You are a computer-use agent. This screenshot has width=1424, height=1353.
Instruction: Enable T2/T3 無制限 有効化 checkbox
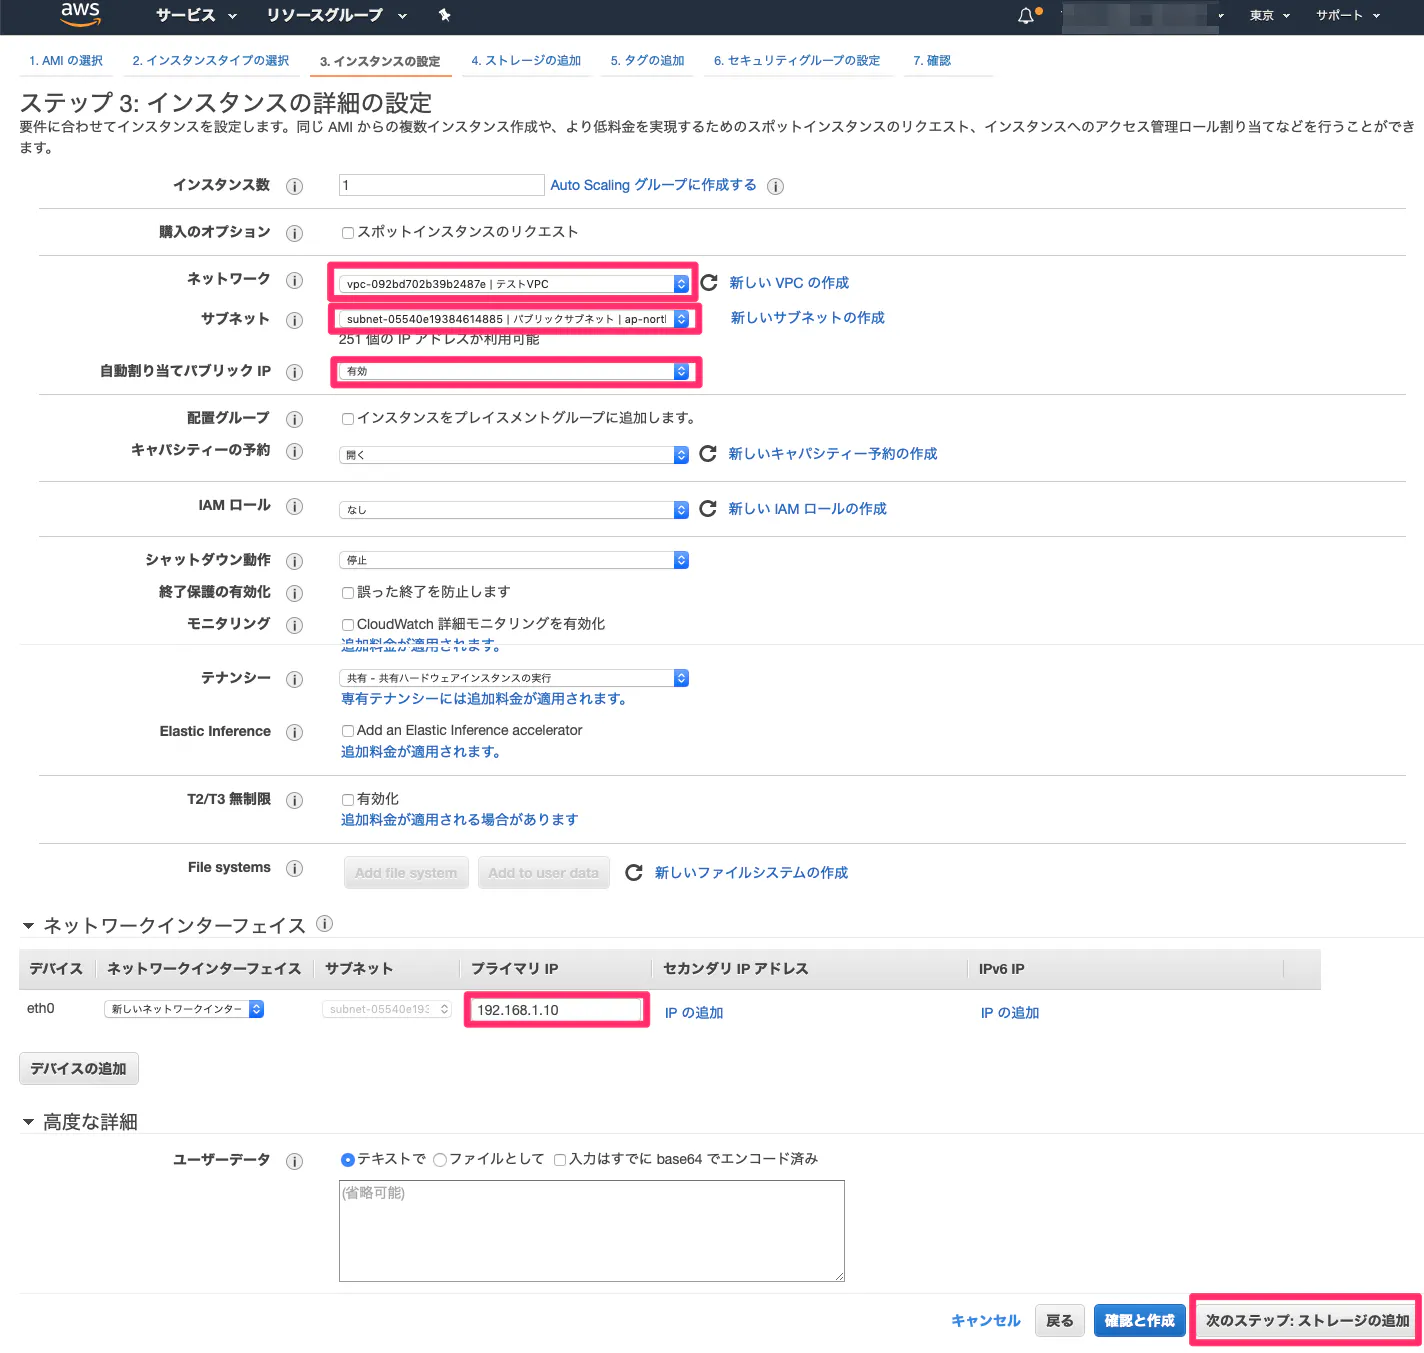348,800
